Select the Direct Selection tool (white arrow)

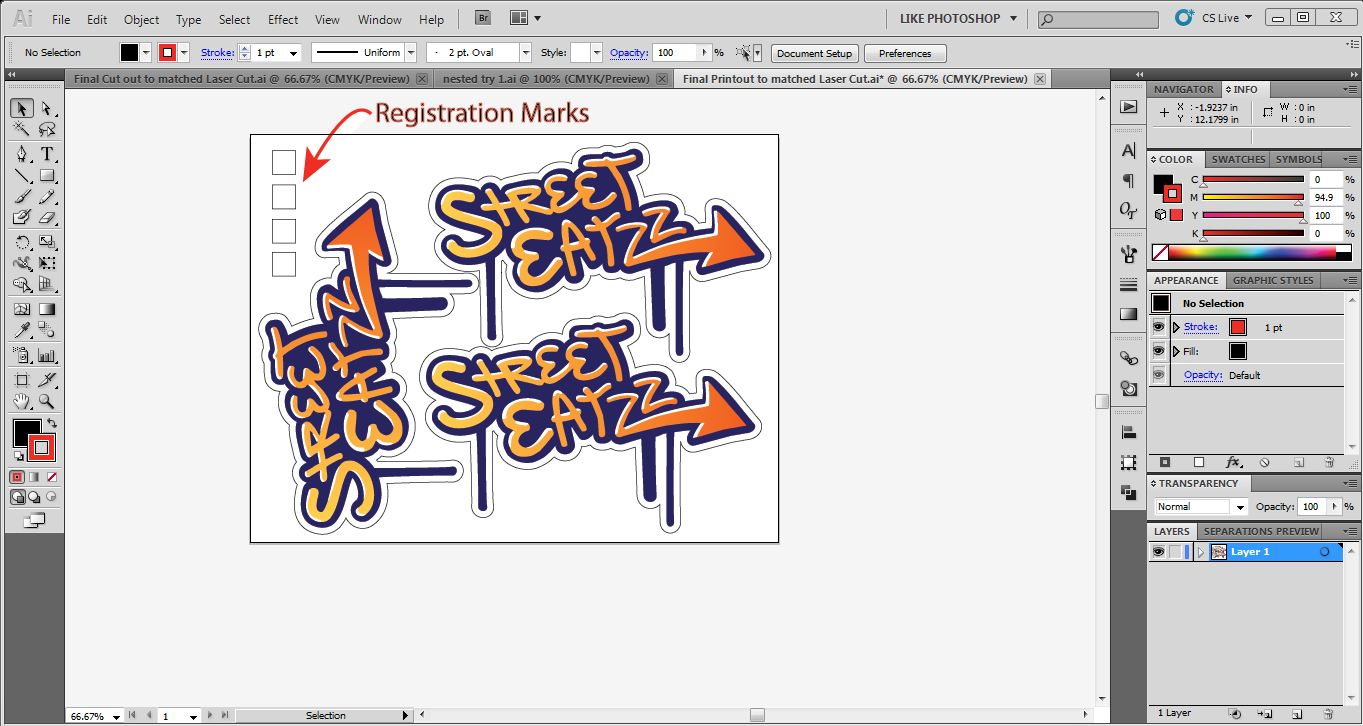click(x=46, y=108)
